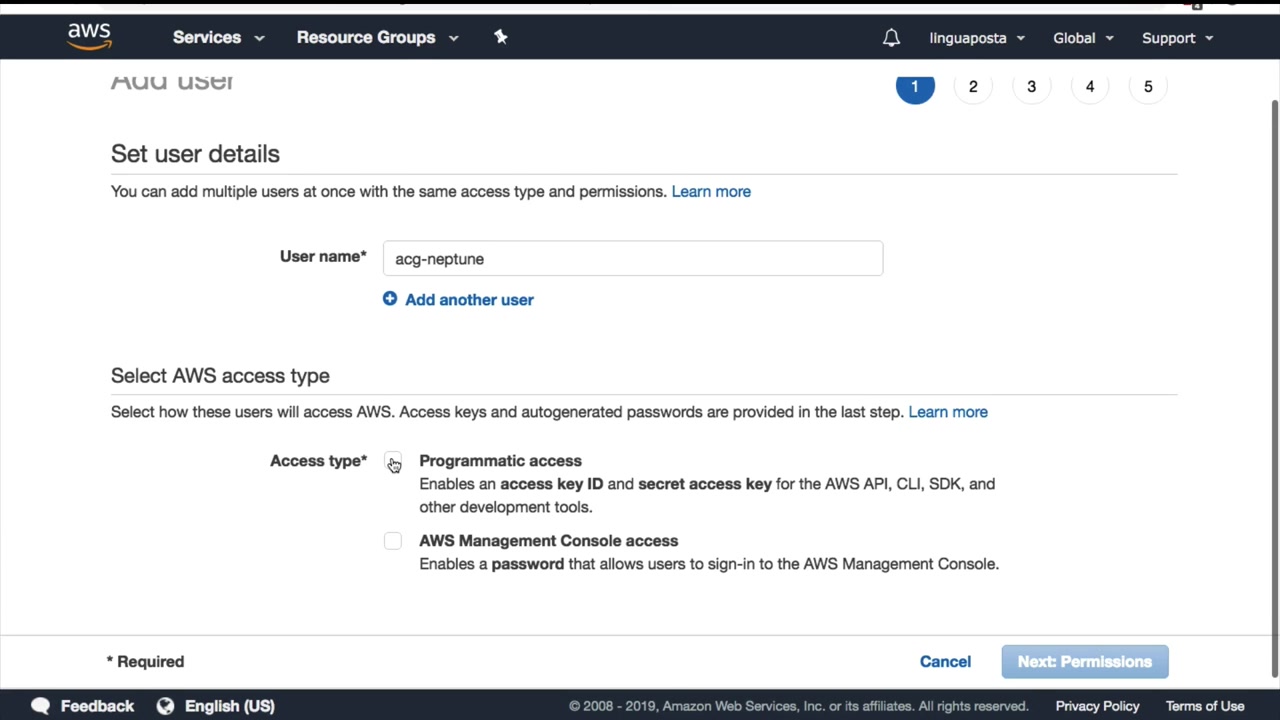Open the linguaposta account dropdown

977,38
